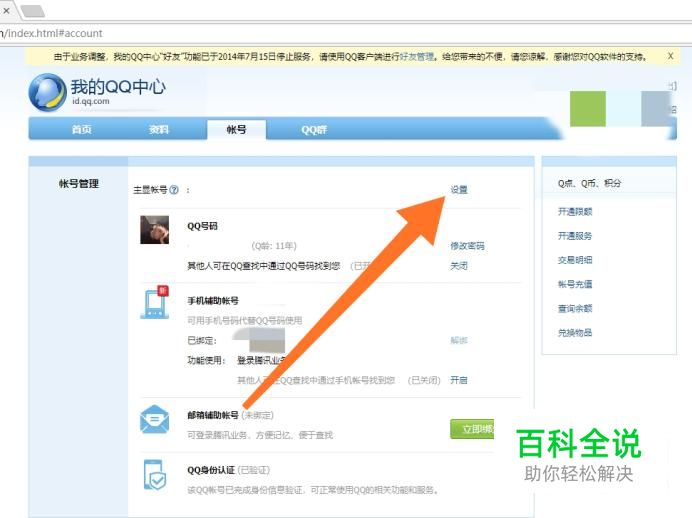Click the QQ center globe logo

coord(47,92)
